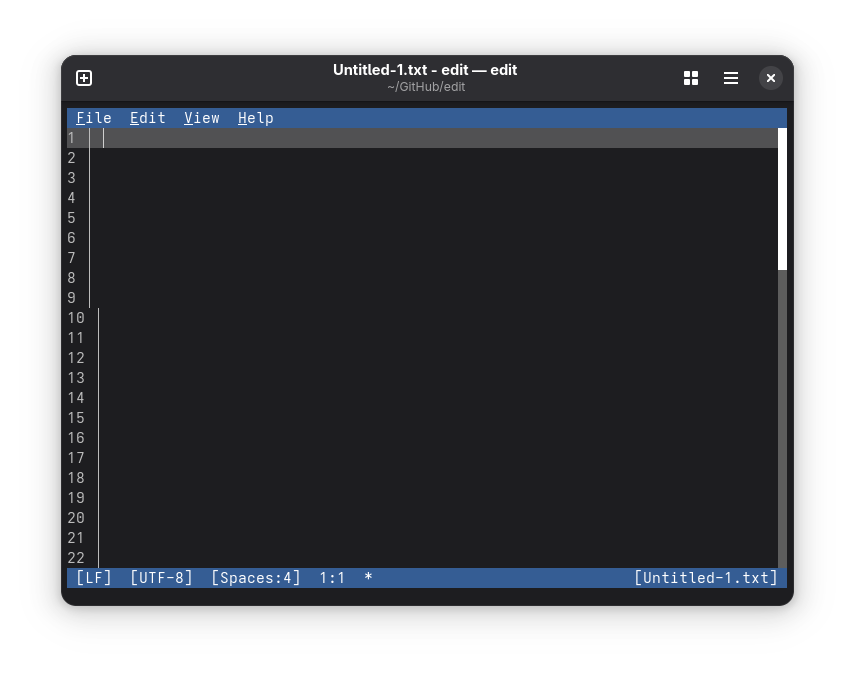Click line number 10 in the gutter
The image size is (855, 673).
[x=76, y=318]
